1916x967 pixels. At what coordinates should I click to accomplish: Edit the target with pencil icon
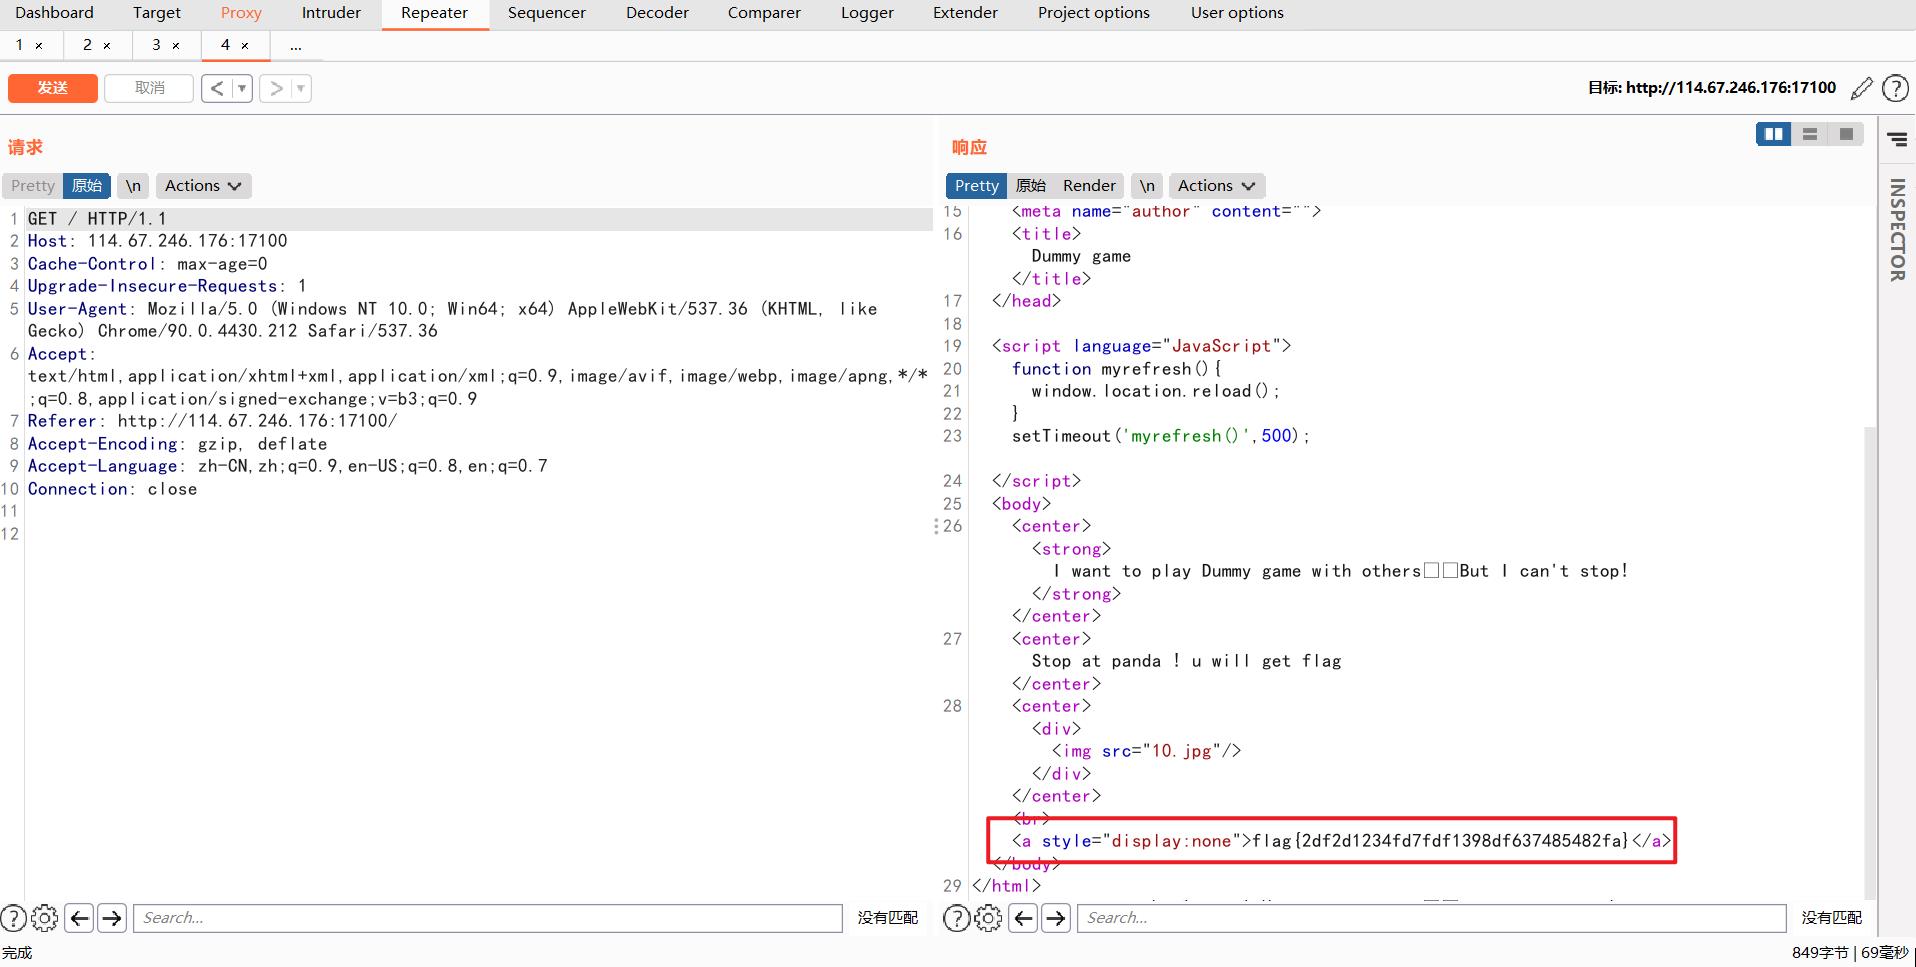click(x=1861, y=88)
